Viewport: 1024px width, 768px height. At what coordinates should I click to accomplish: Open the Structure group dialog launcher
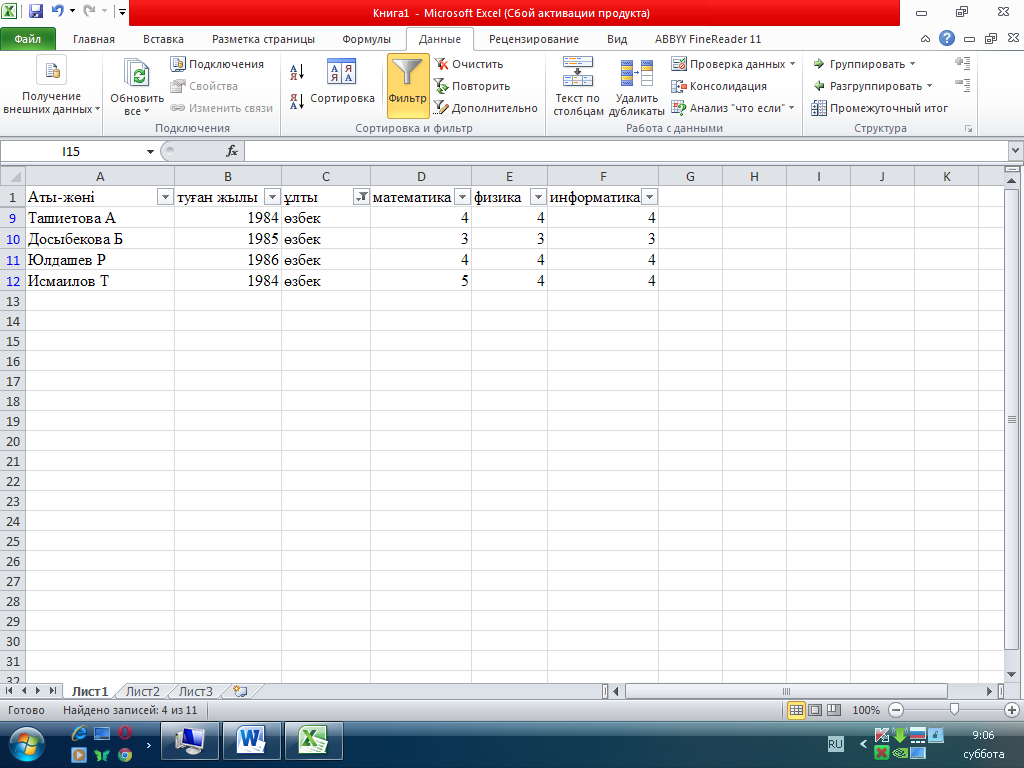[968, 129]
